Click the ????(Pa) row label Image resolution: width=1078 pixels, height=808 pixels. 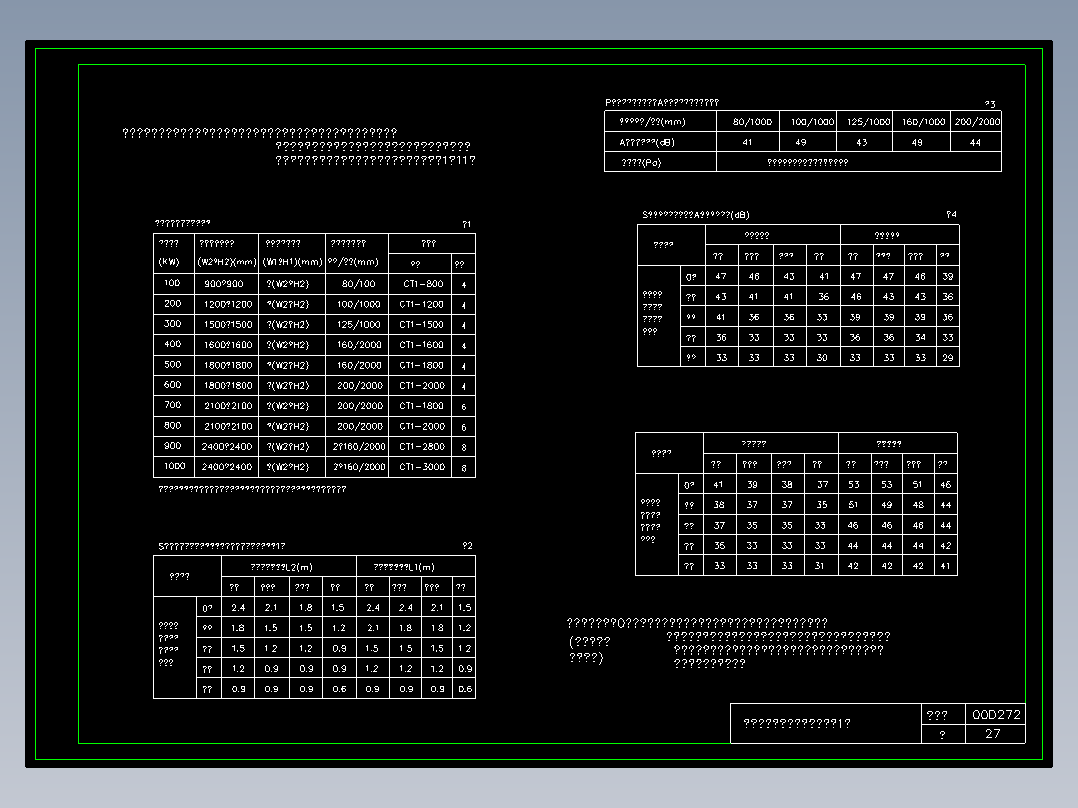click(641, 163)
